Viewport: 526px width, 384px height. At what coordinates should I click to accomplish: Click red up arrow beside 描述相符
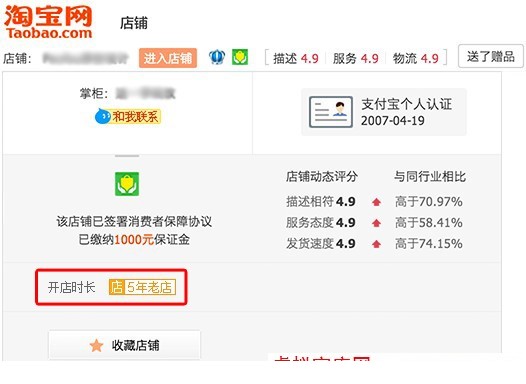coord(376,202)
